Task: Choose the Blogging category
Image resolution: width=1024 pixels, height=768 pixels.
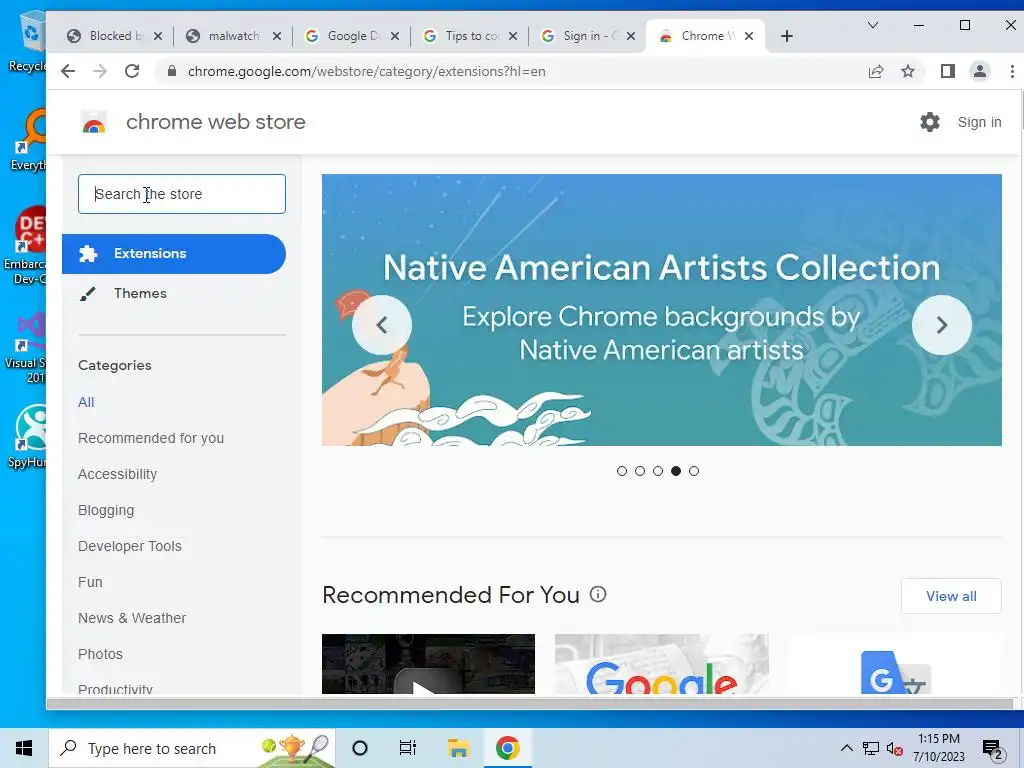Action: click(106, 510)
